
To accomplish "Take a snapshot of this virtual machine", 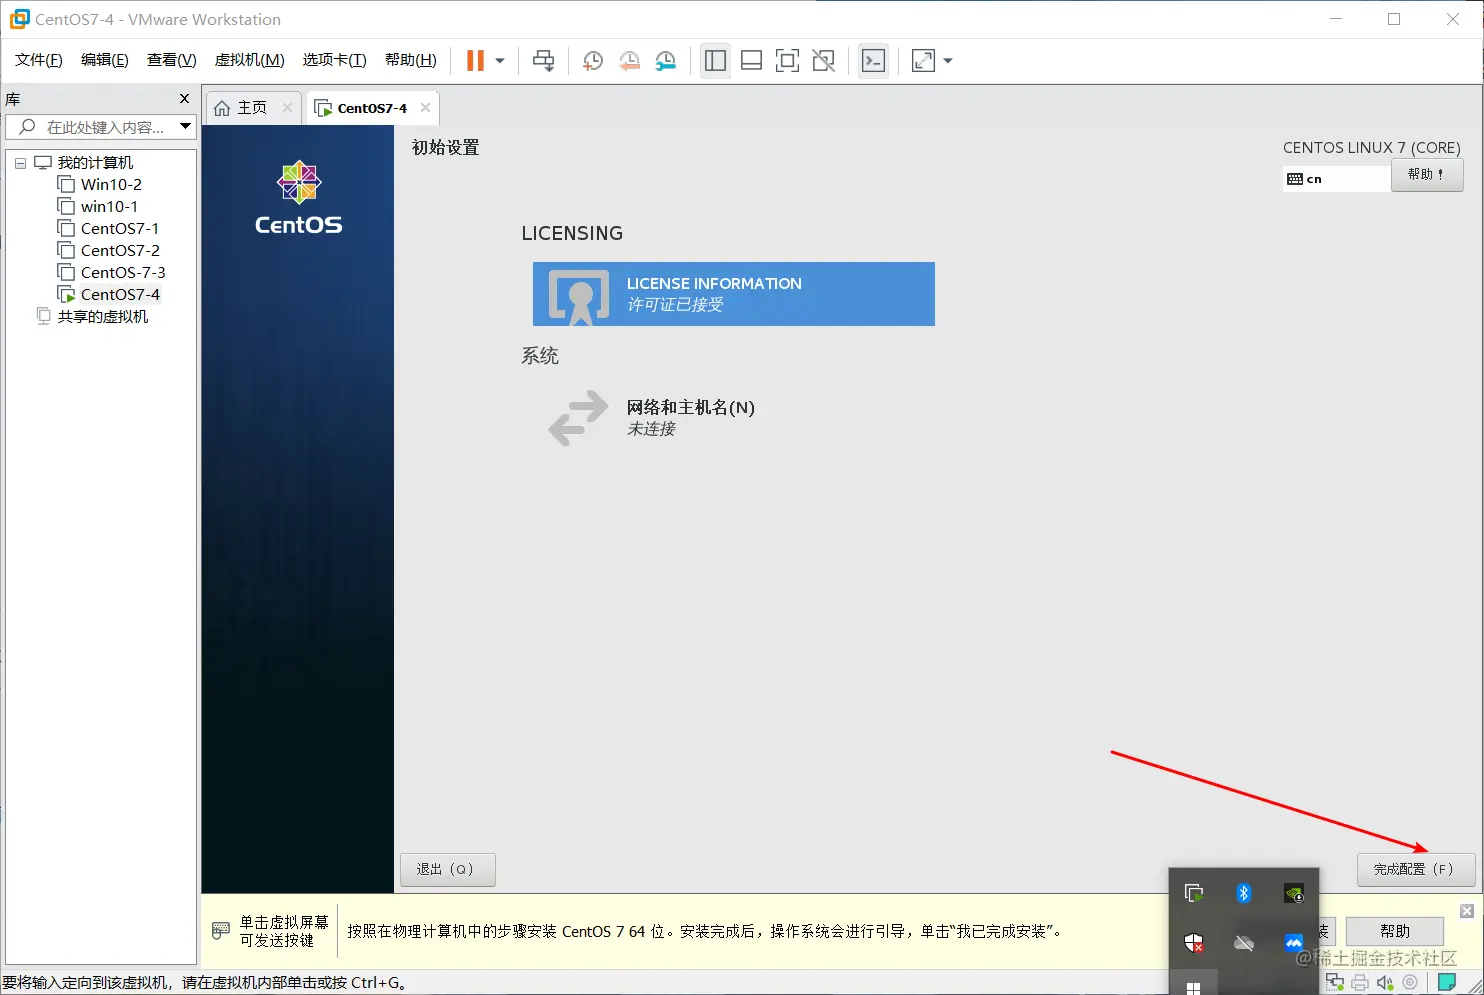I will click(x=593, y=60).
